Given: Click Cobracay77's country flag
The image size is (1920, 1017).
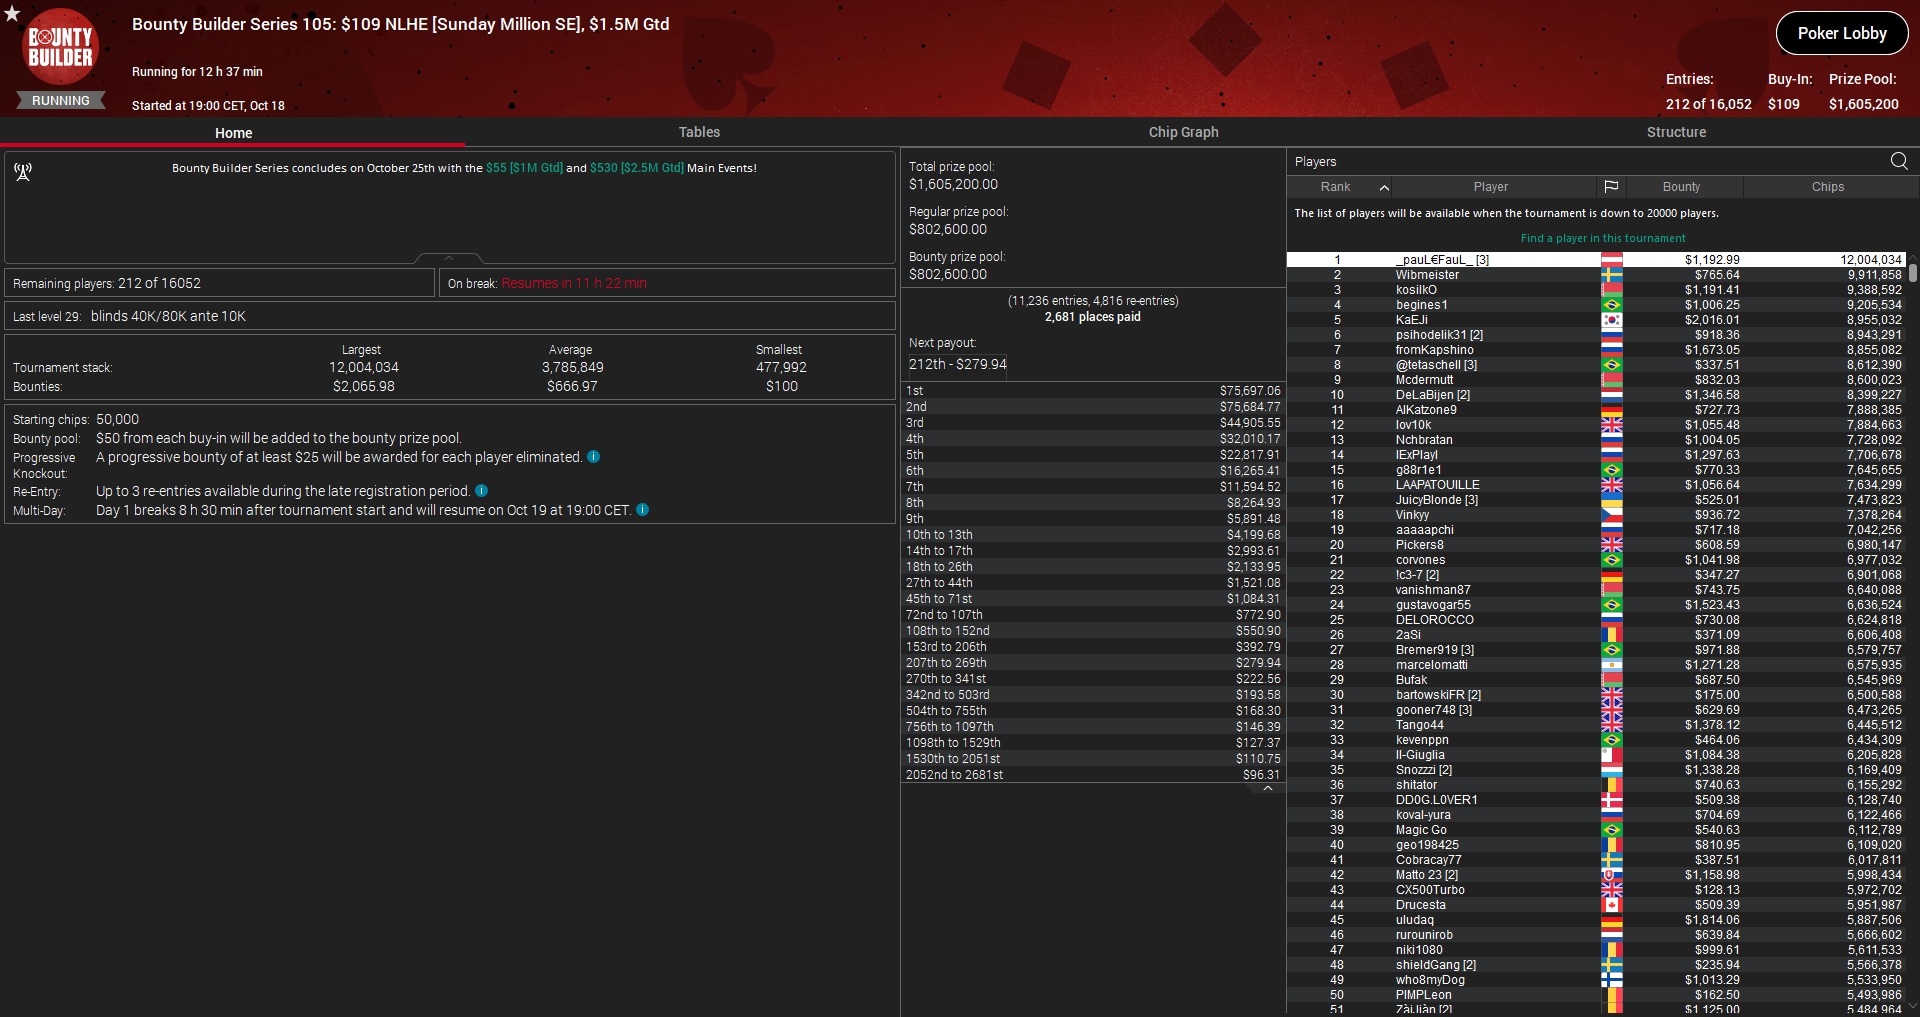Looking at the screenshot, I should 1611,860.
